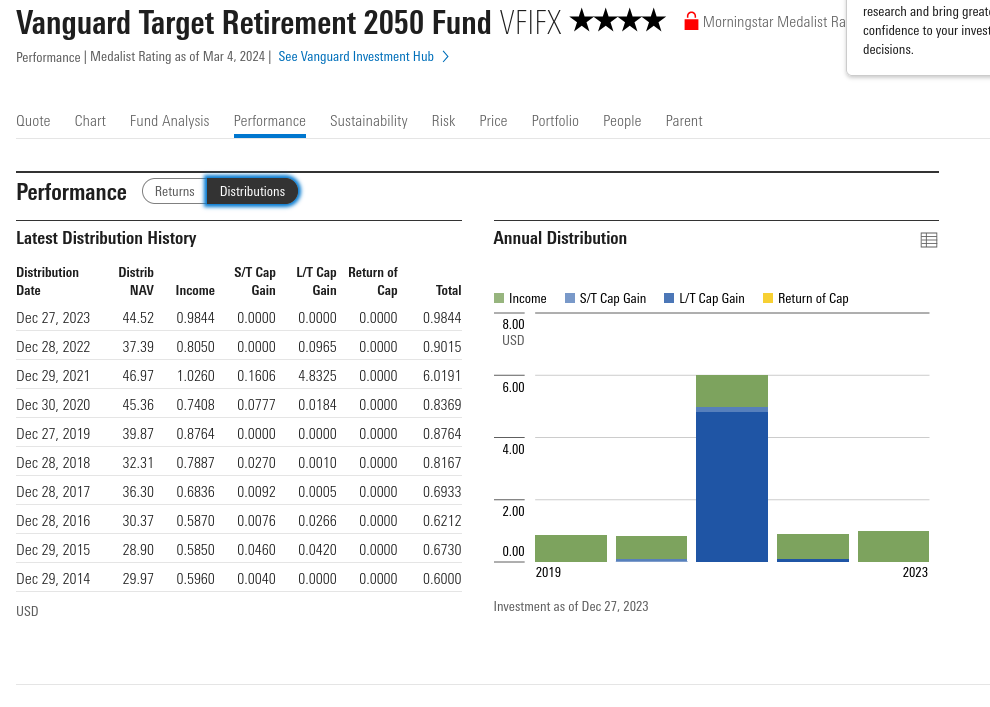
Task: Click the Dec 29, 2021 date cell
Action: click(x=53, y=376)
